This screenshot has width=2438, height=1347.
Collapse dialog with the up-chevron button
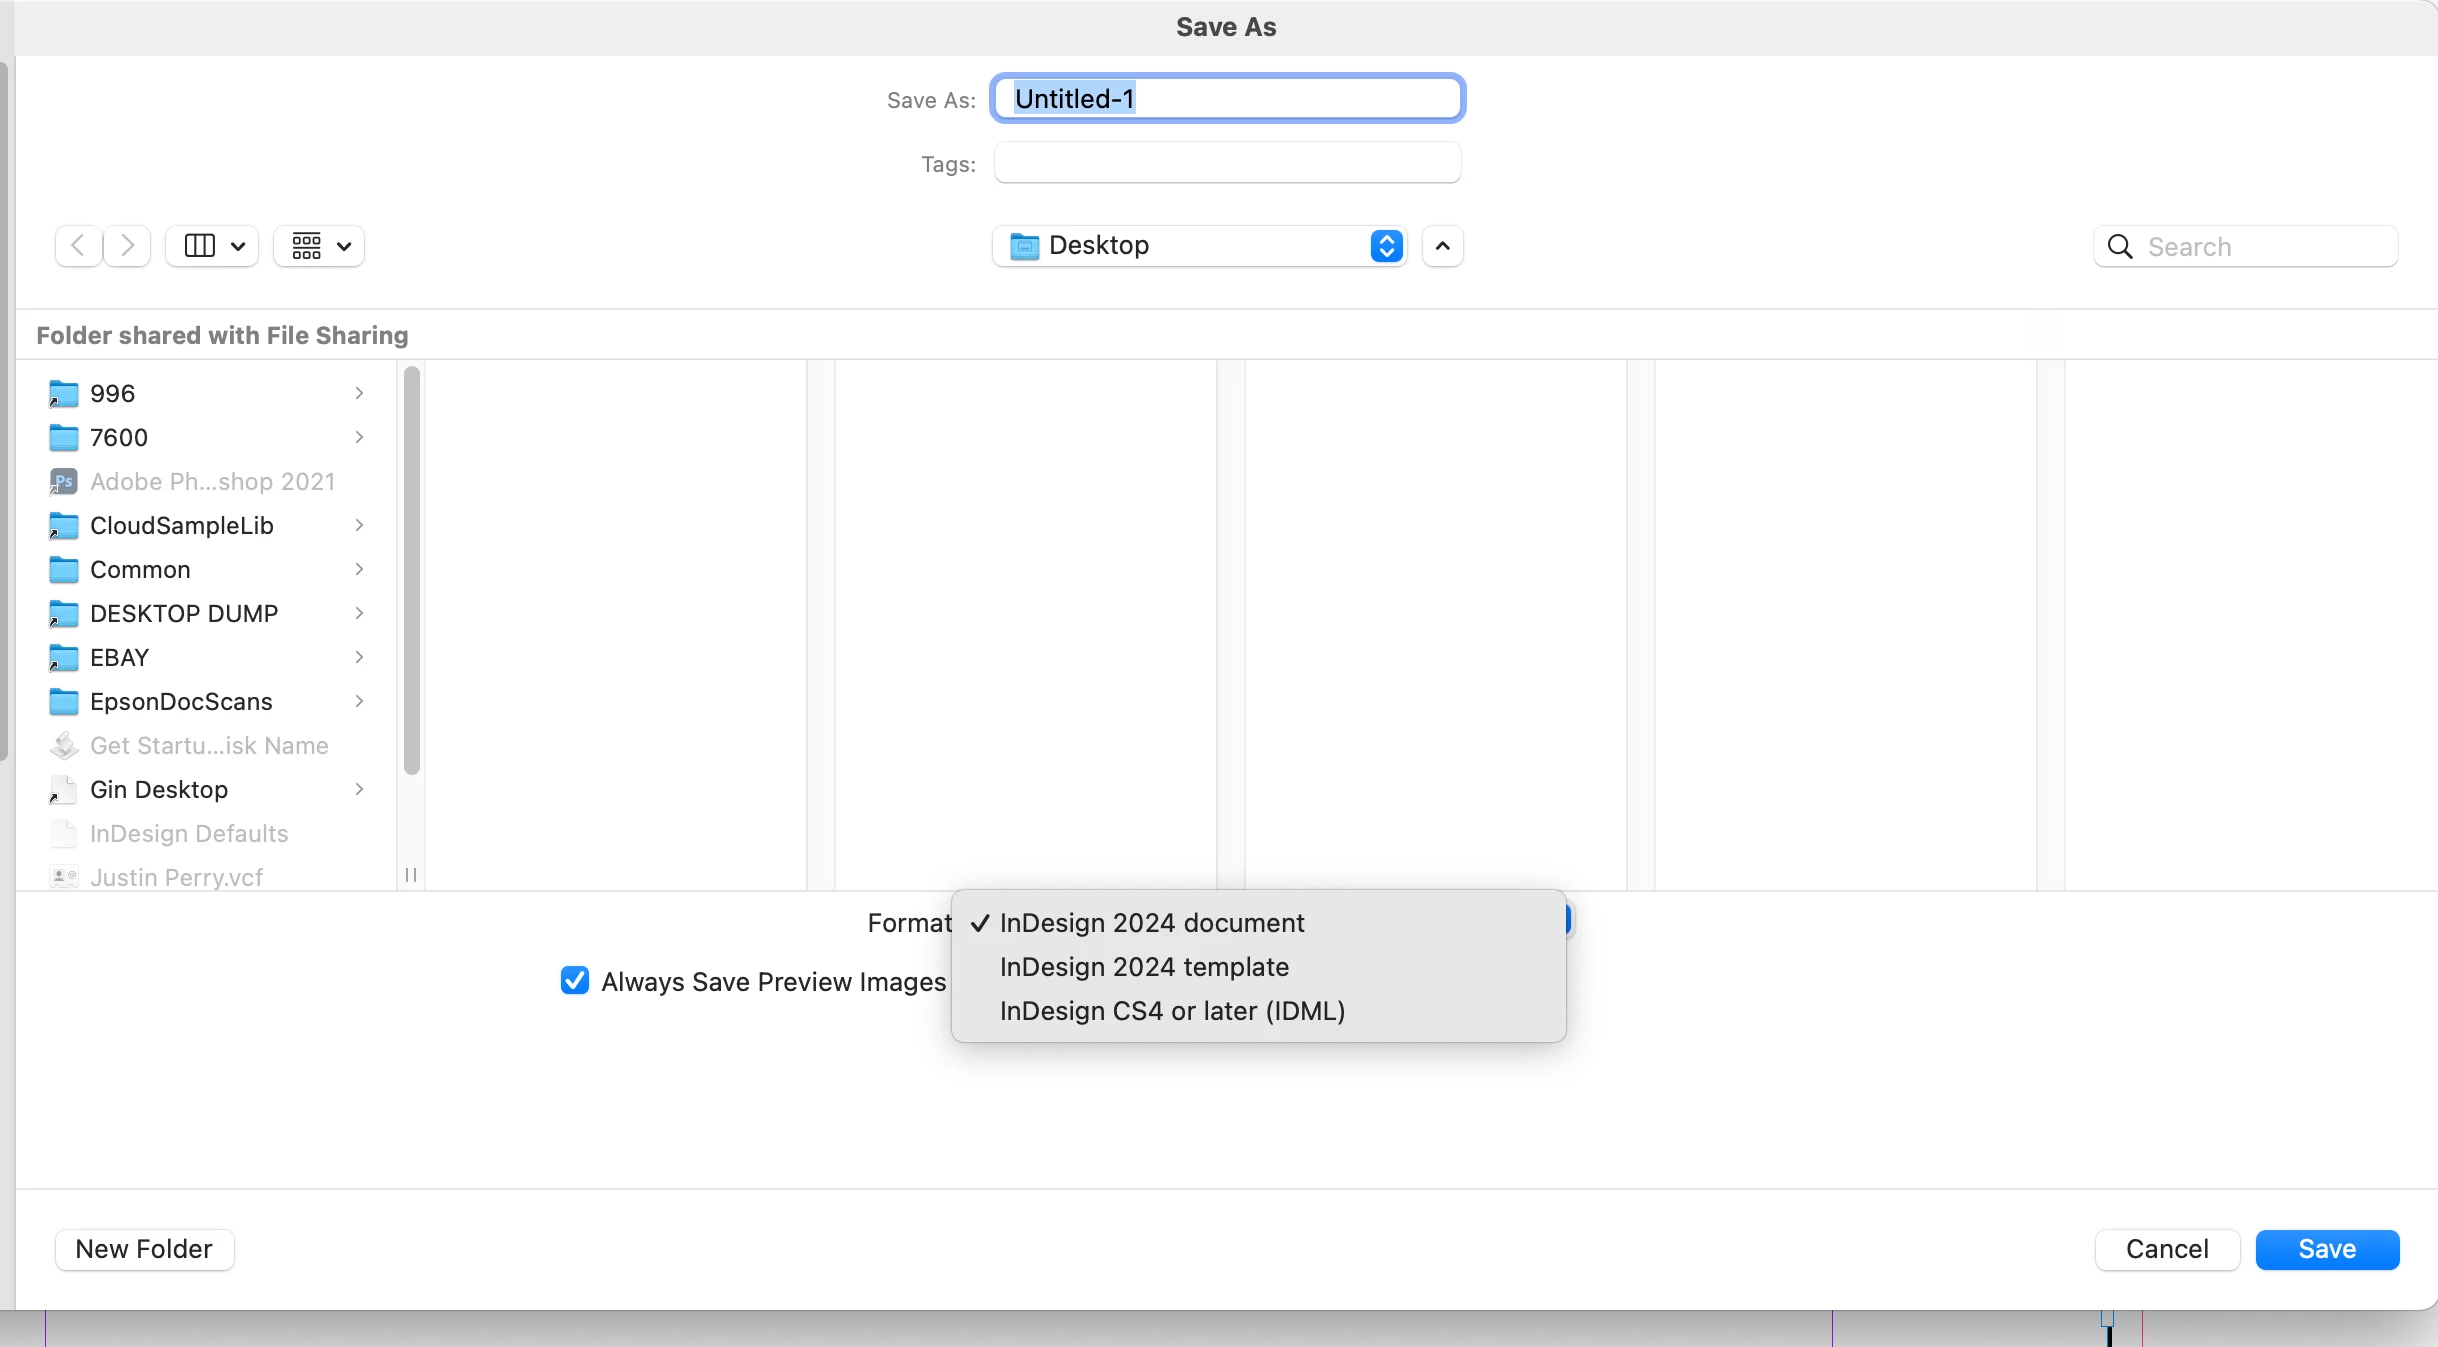coord(1442,246)
